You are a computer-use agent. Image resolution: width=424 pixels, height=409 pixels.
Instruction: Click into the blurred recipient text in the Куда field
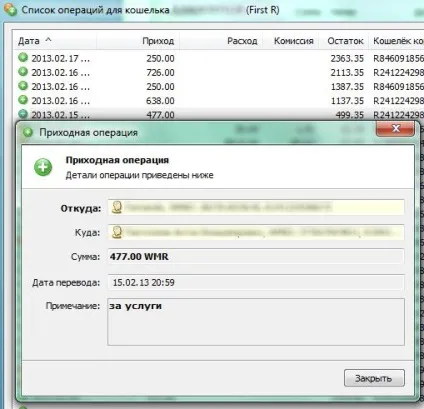coord(260,232)
